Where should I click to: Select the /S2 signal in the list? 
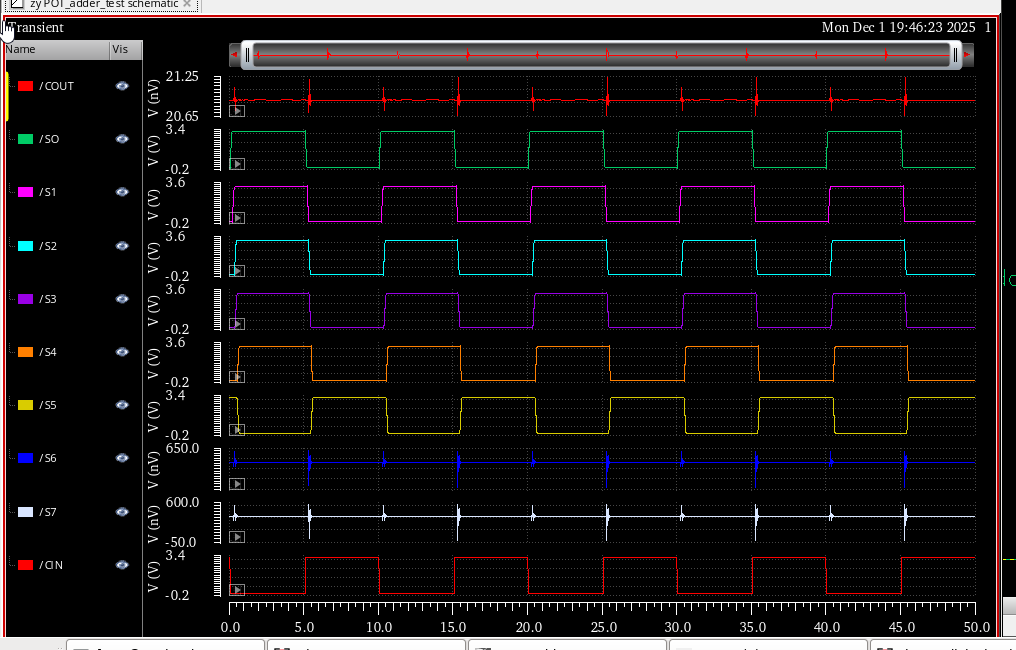[x=48, y=246]
